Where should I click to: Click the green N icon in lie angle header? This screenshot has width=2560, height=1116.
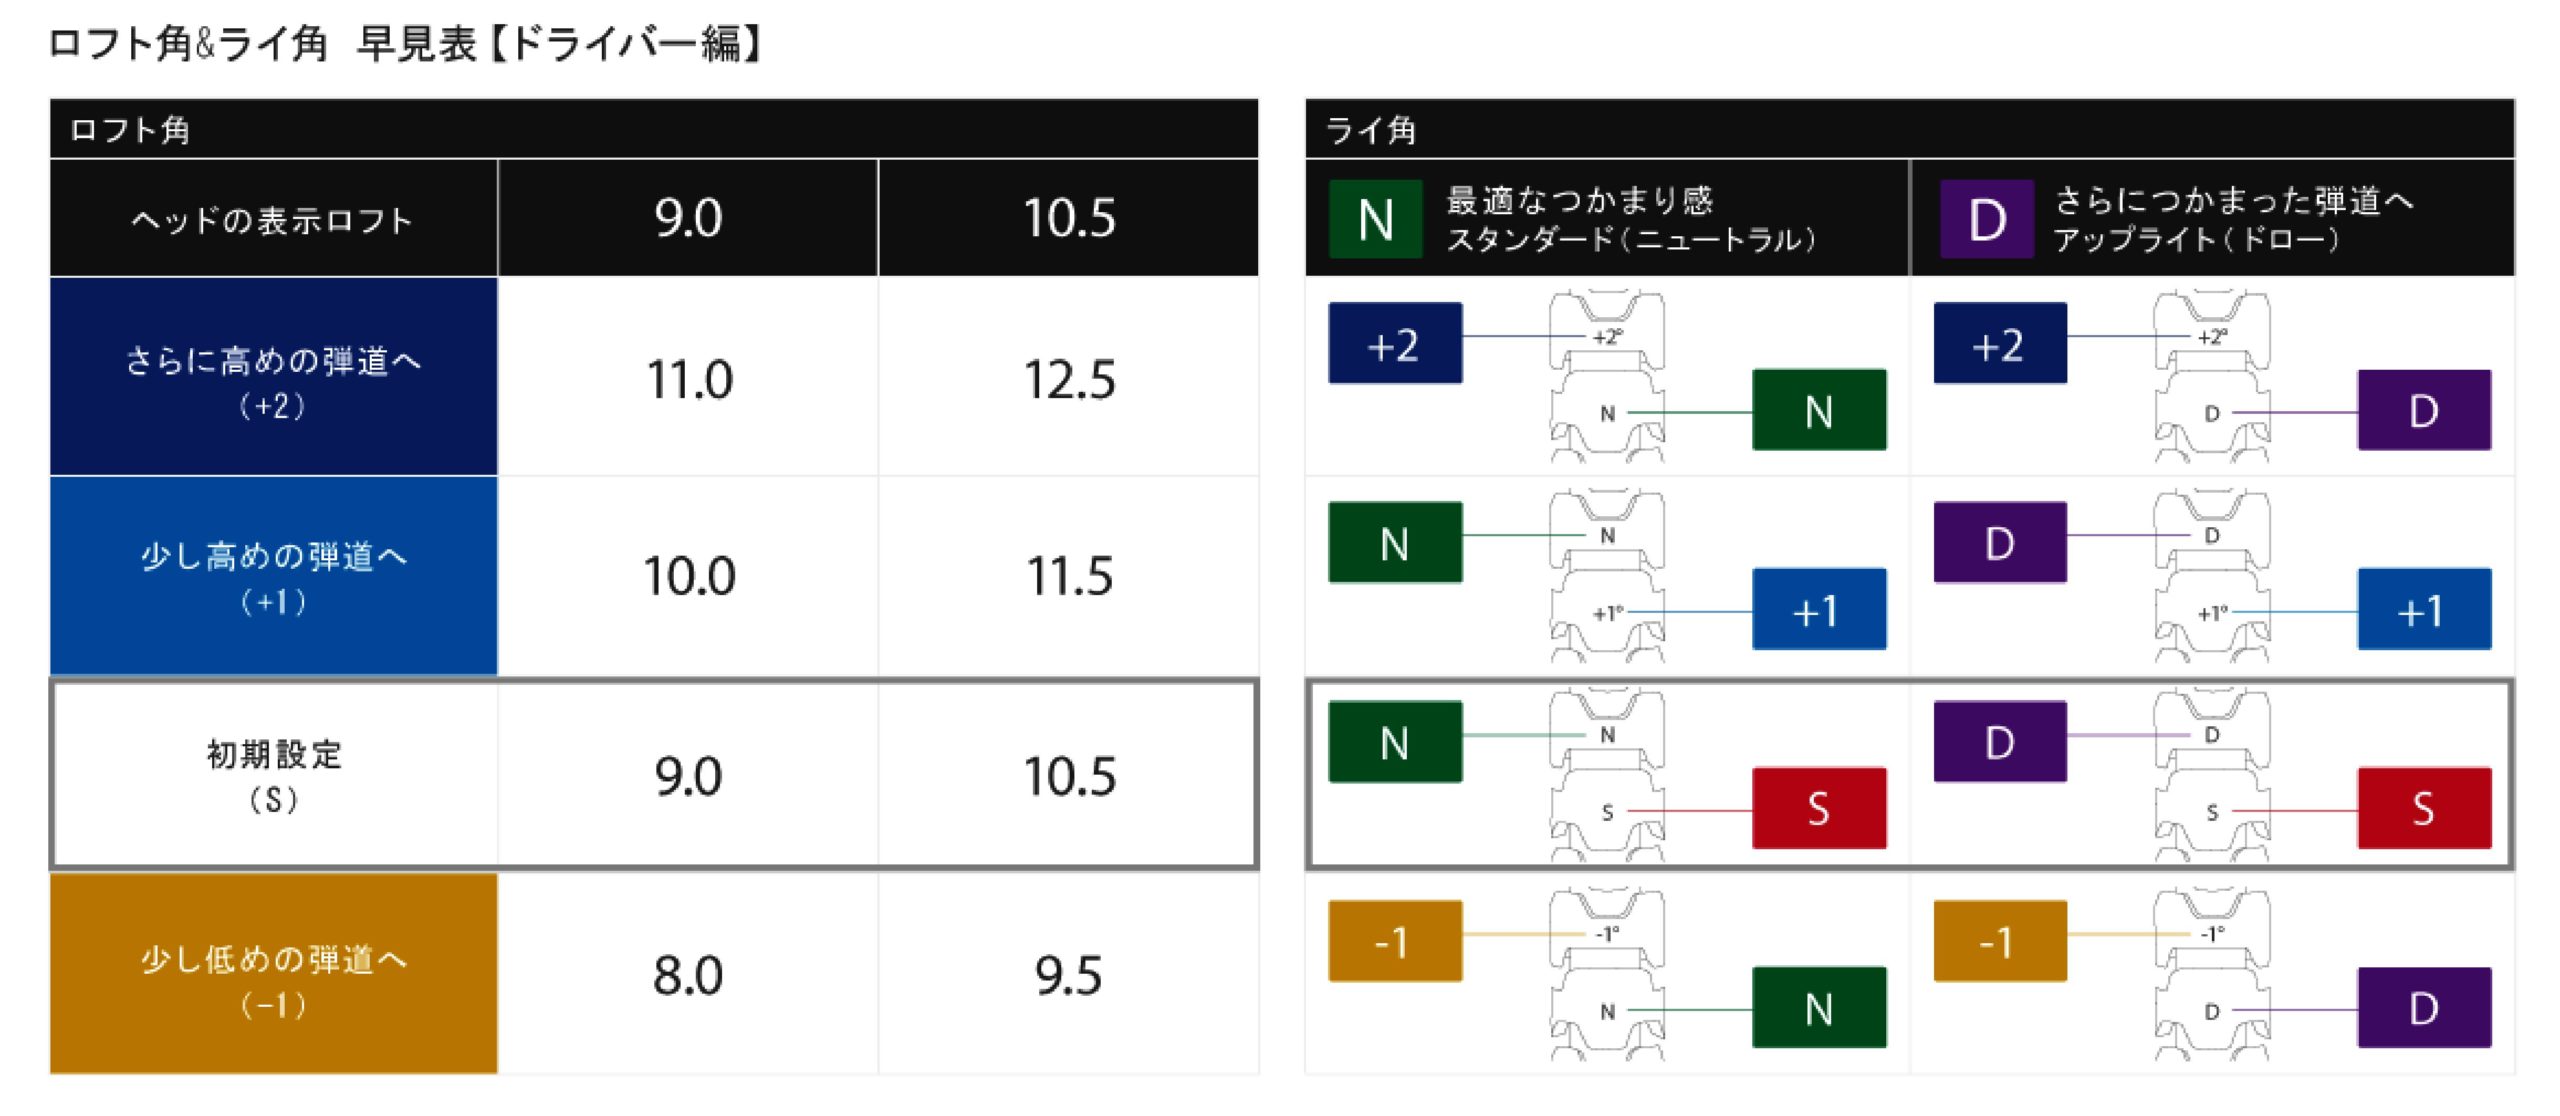pos(1375,219)
